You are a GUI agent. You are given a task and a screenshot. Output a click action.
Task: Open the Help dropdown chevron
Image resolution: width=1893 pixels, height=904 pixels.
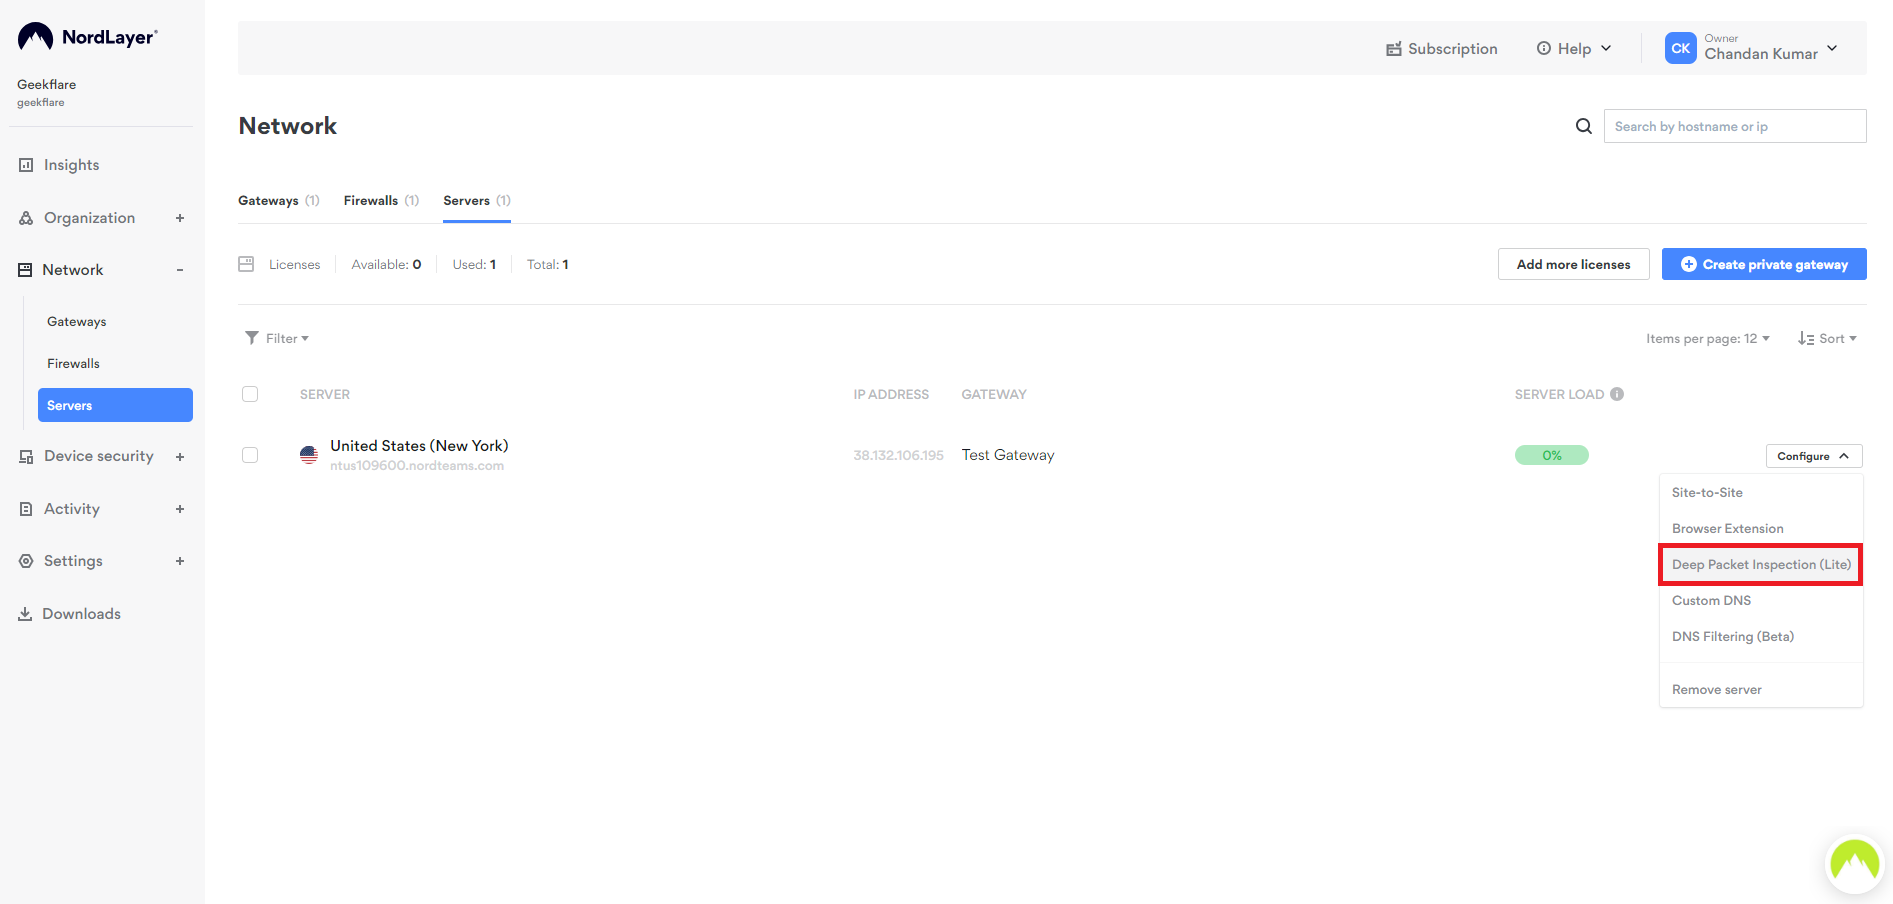(x=1606, y=48)
